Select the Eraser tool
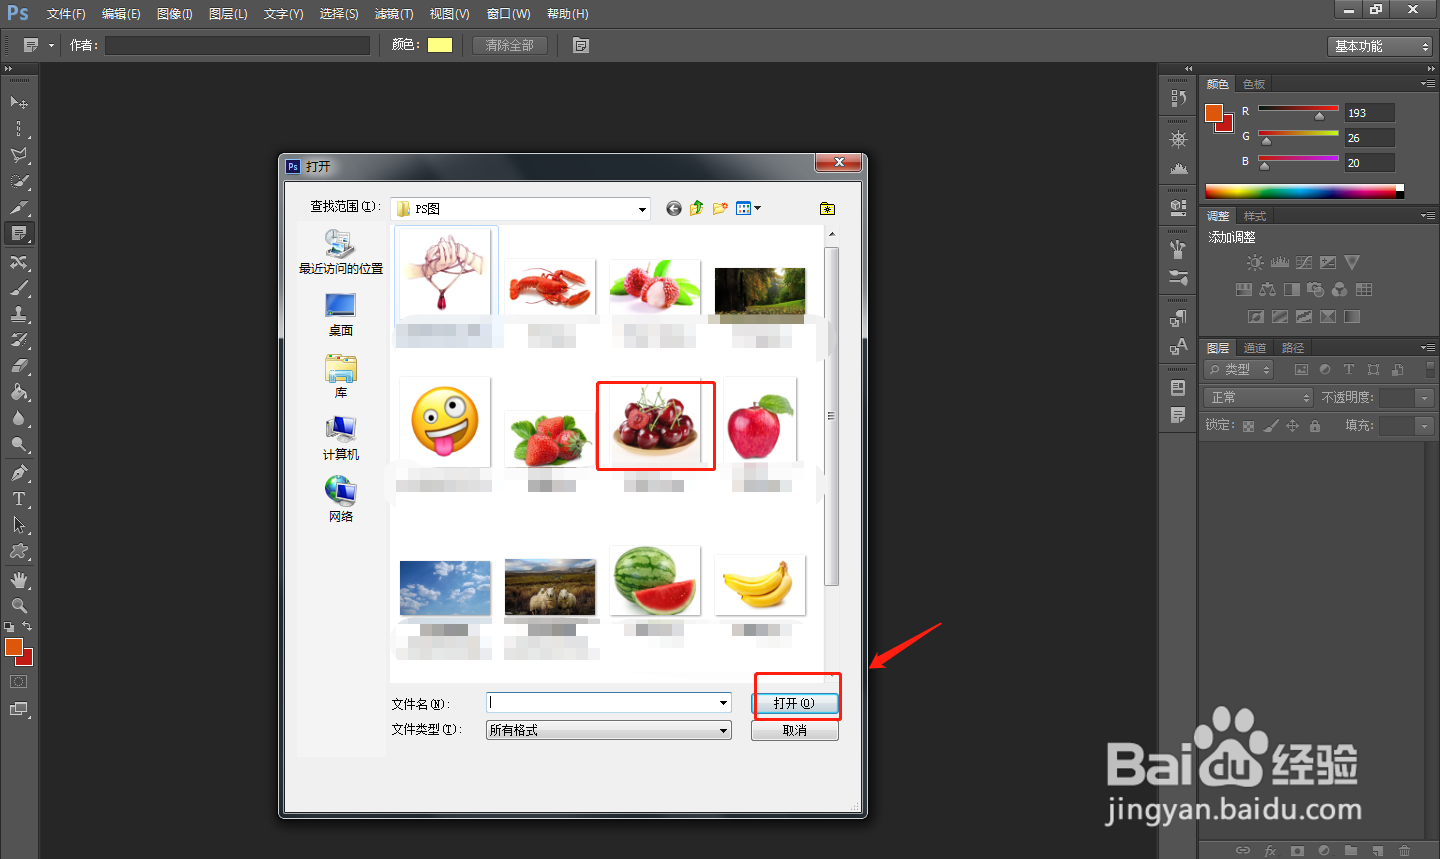Image resolution: width=1440 pixels, height=859 pixels. click(18, 366)
